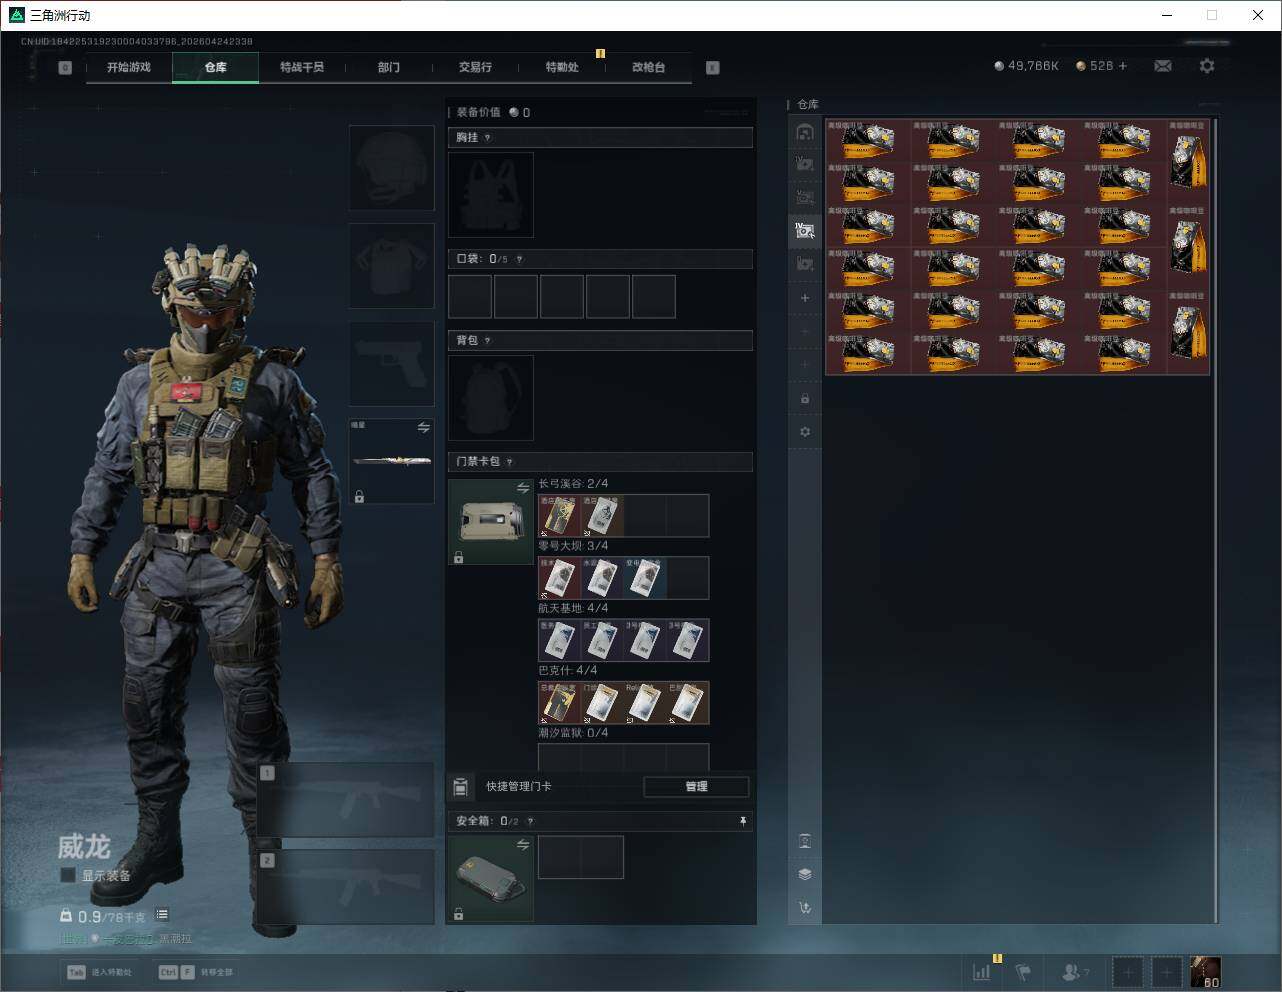Select the empty chest rig slot

point(491,195)
